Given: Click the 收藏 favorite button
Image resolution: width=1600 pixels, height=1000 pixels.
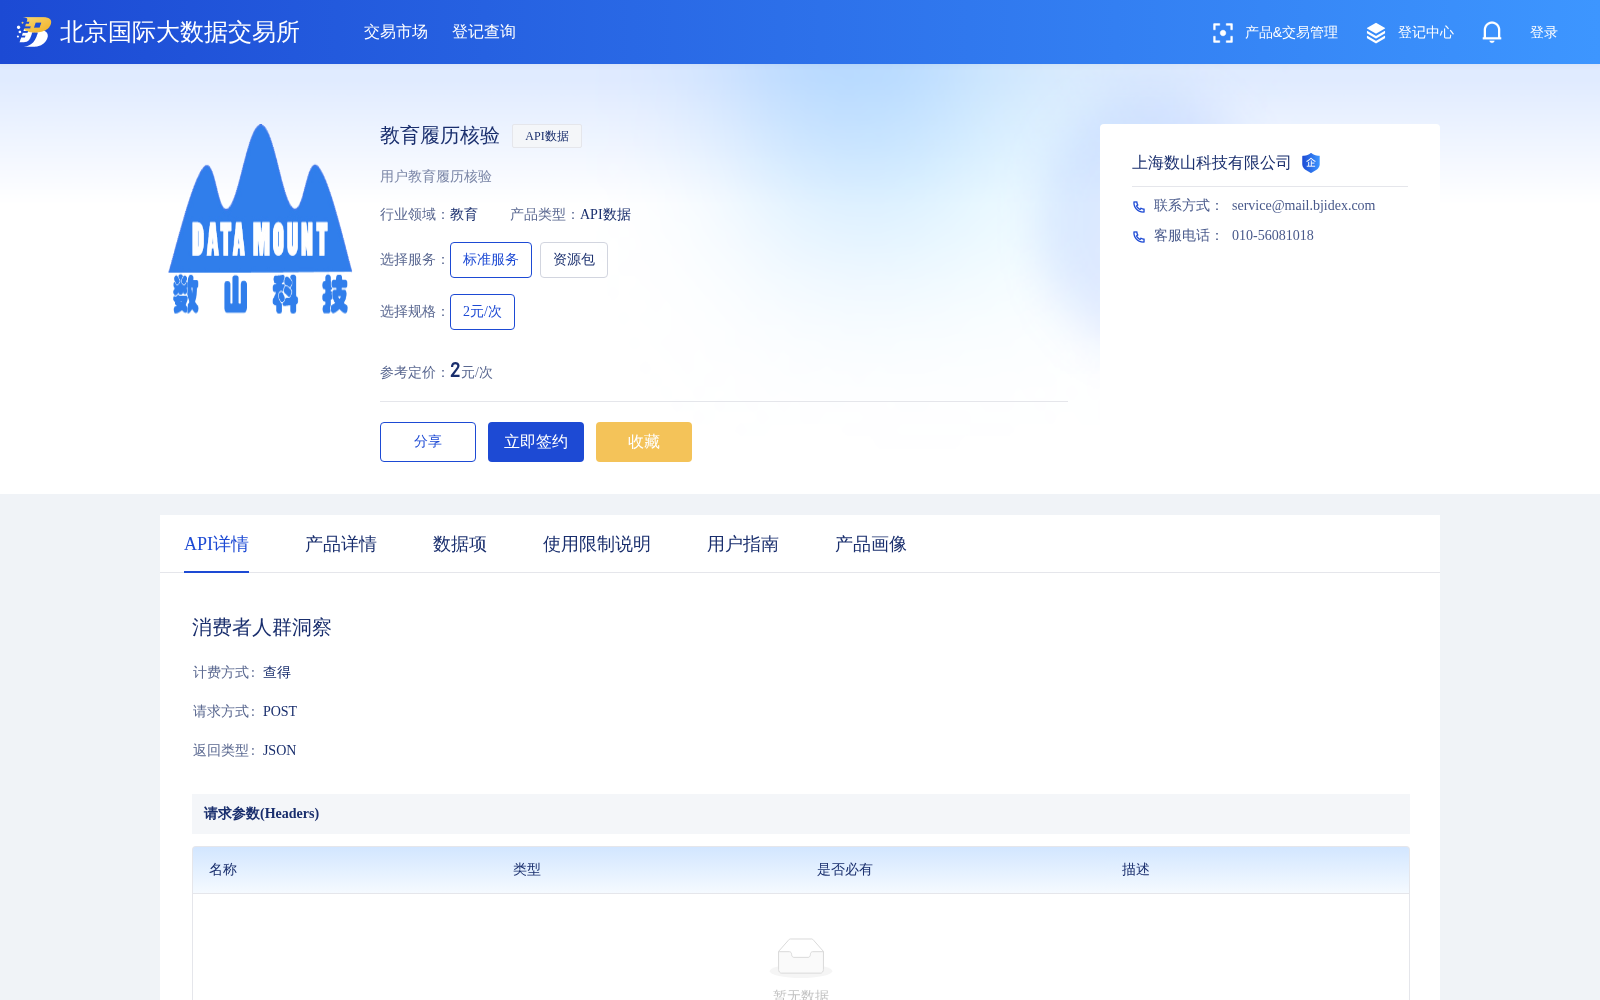Looking at the screenshot, I should tap(644, 442).
